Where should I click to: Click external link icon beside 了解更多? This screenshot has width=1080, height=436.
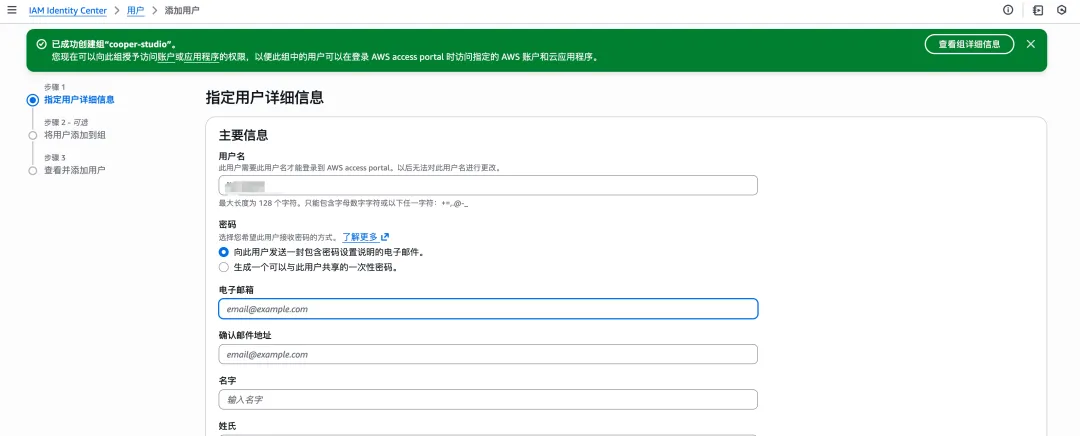coord(385,237)
